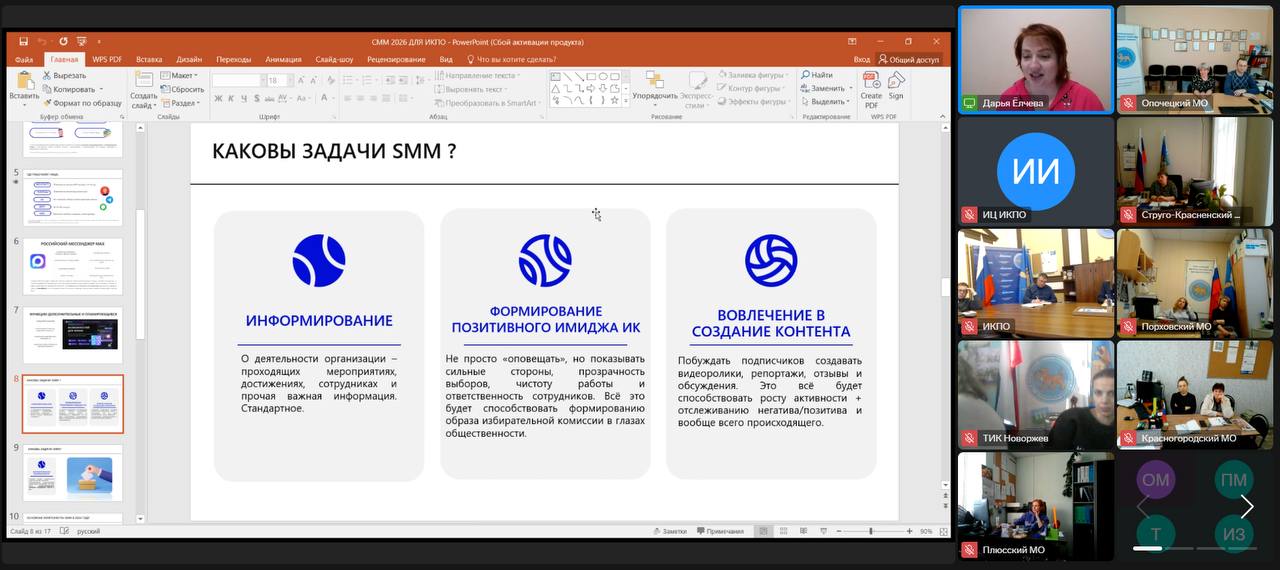Click Format Painter (Формат по образцу)

tap(82, 102)
